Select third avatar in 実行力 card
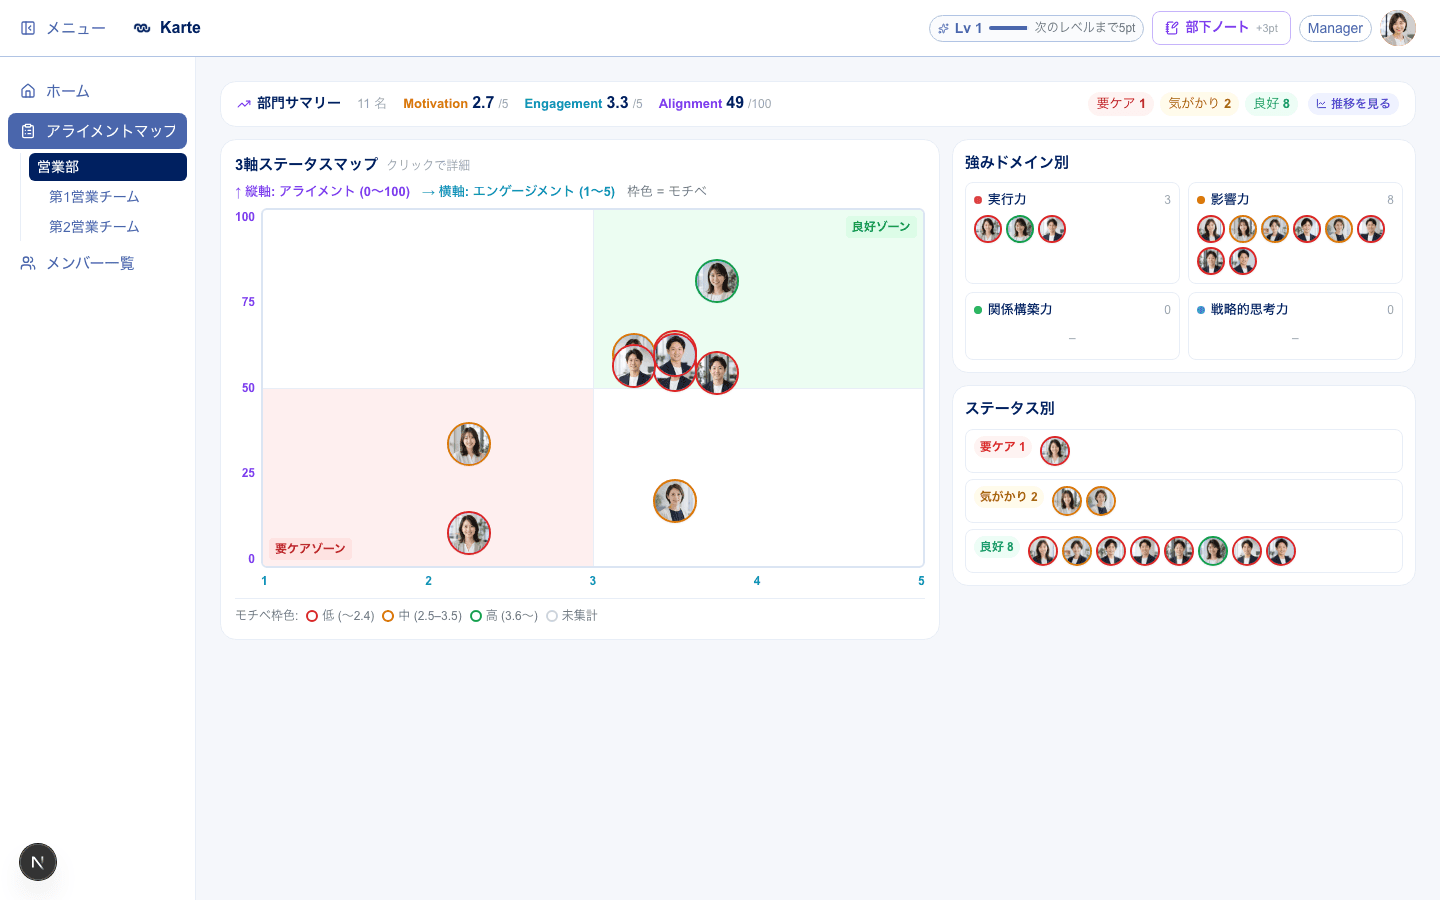The width and height of the screenshot is (1440, 900). click(x=1052, y=229)
